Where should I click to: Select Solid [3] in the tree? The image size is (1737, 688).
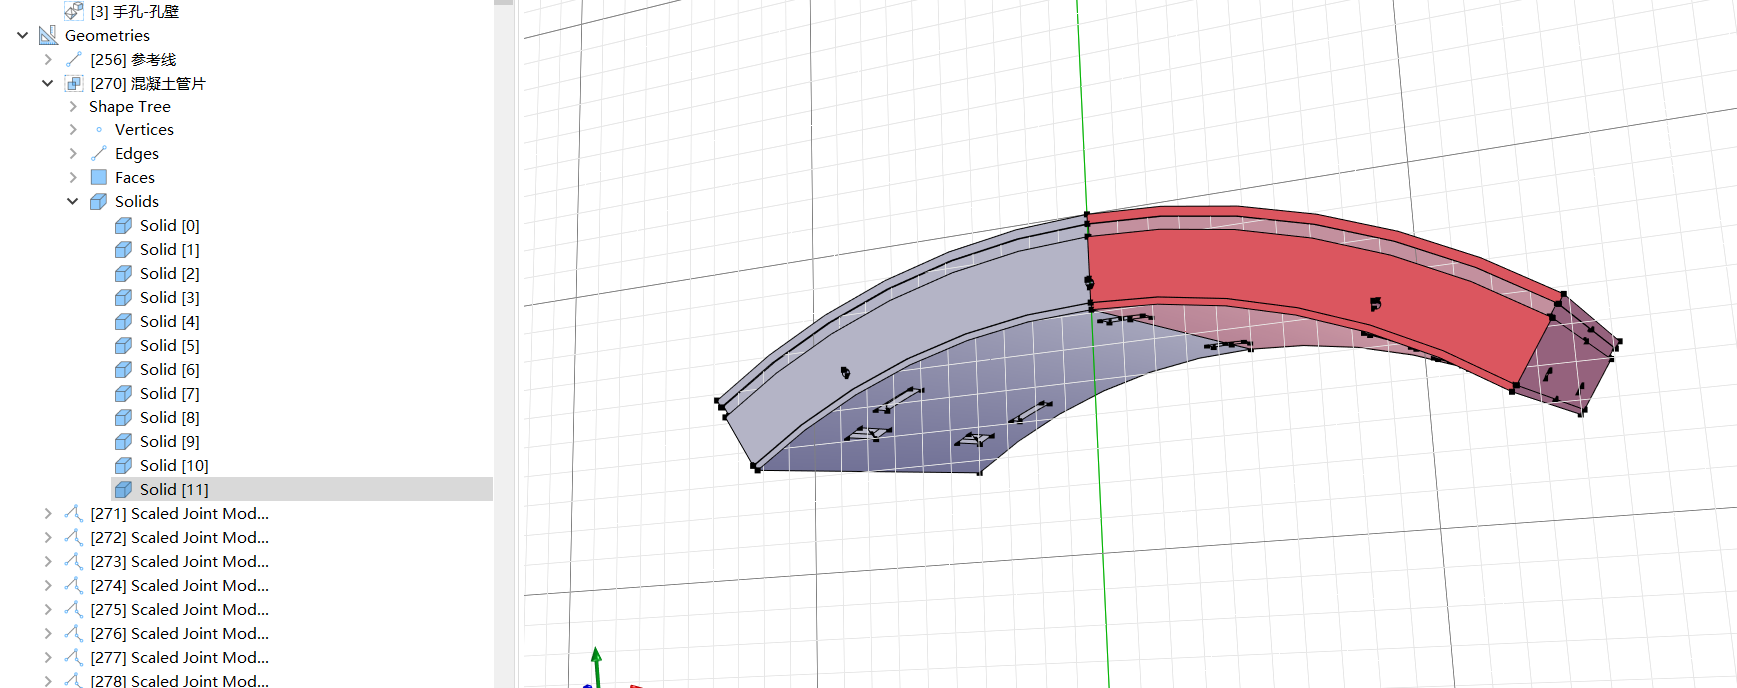(x=170, y=297)
